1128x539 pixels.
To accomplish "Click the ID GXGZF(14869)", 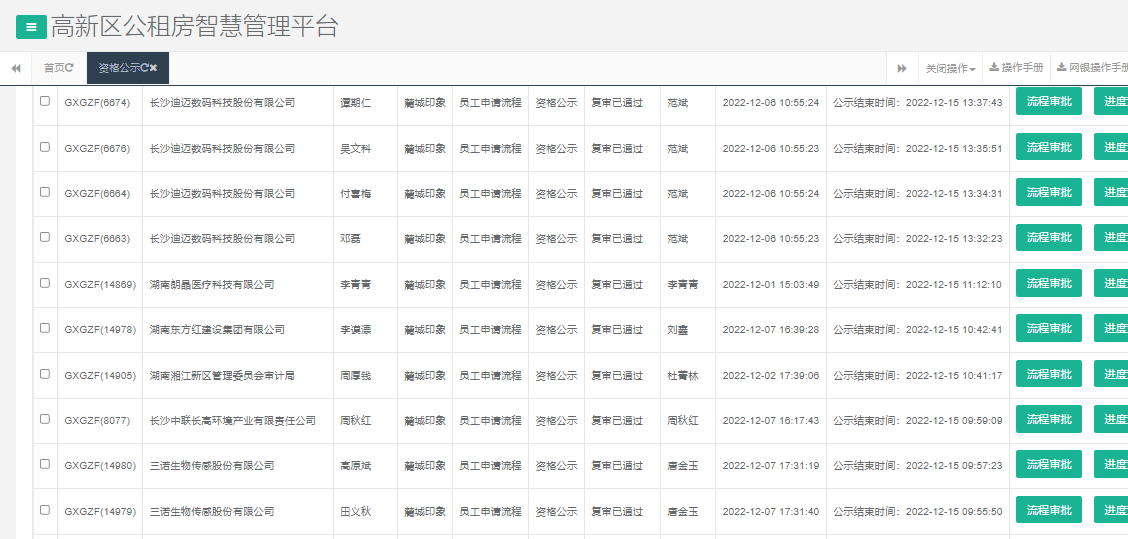I will coord(100,285).
